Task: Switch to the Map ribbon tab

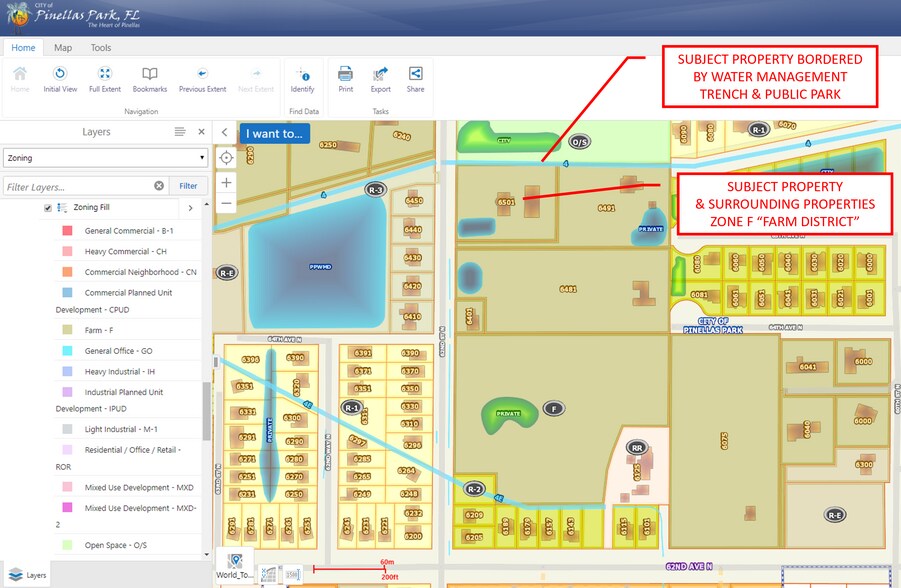Action: [63, 48]
